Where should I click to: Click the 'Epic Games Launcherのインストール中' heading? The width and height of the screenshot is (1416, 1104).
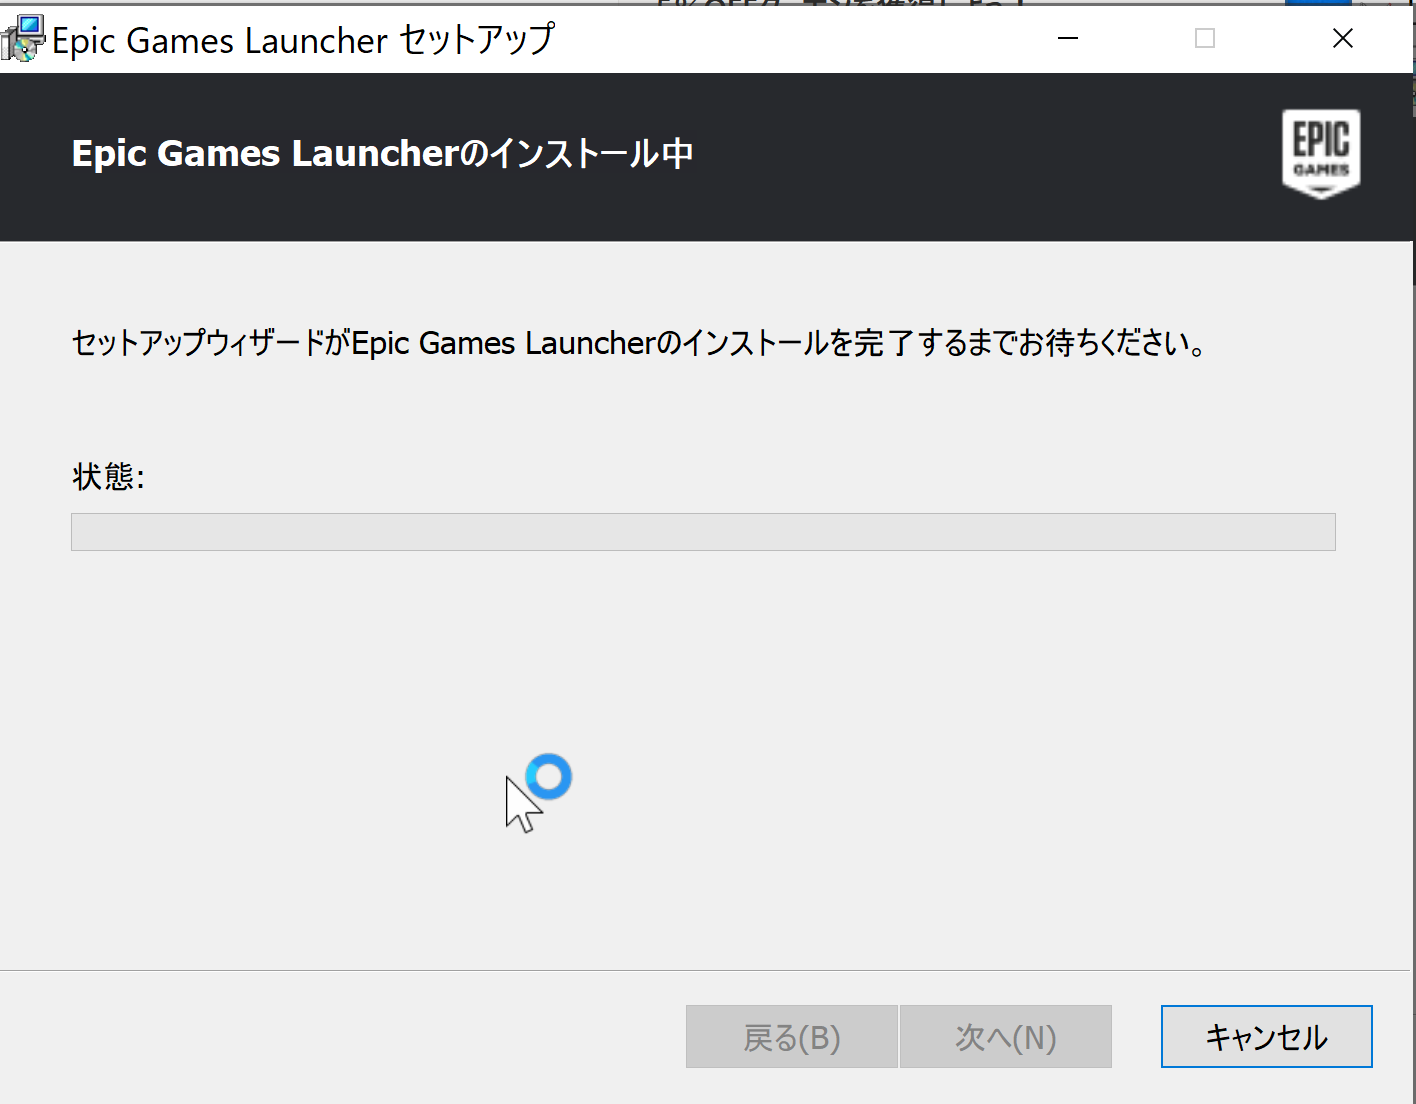click(382, 154)
